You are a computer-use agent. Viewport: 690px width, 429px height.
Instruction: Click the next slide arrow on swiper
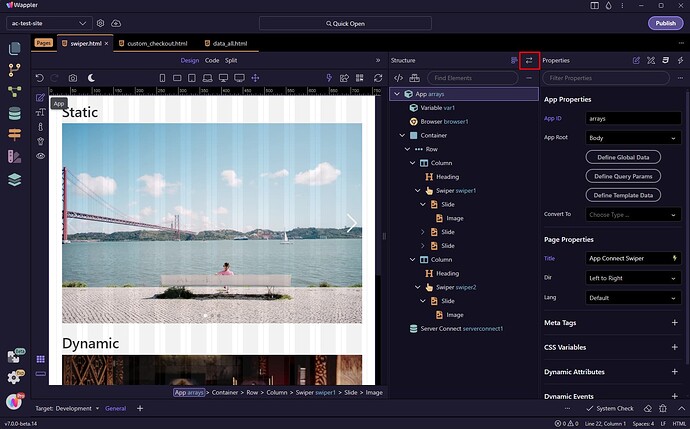point(351,224)
